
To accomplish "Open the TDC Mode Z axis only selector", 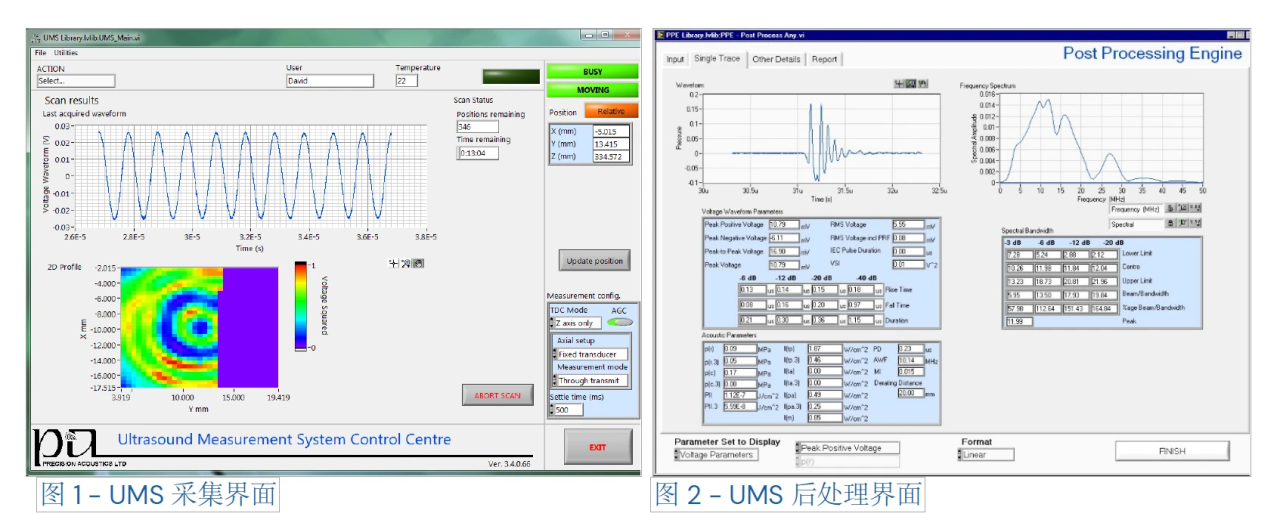I will tap(576, 322).
